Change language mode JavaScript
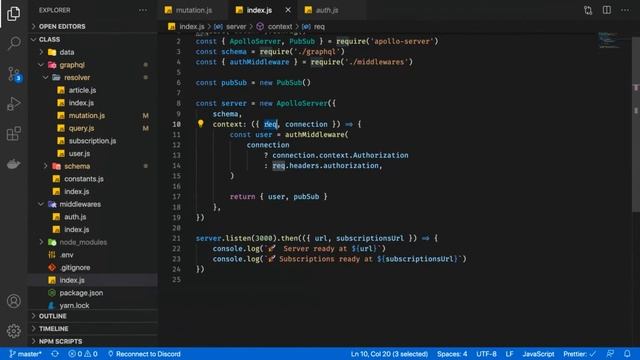This screenshot has height=360, width=640. click(538, 354)
